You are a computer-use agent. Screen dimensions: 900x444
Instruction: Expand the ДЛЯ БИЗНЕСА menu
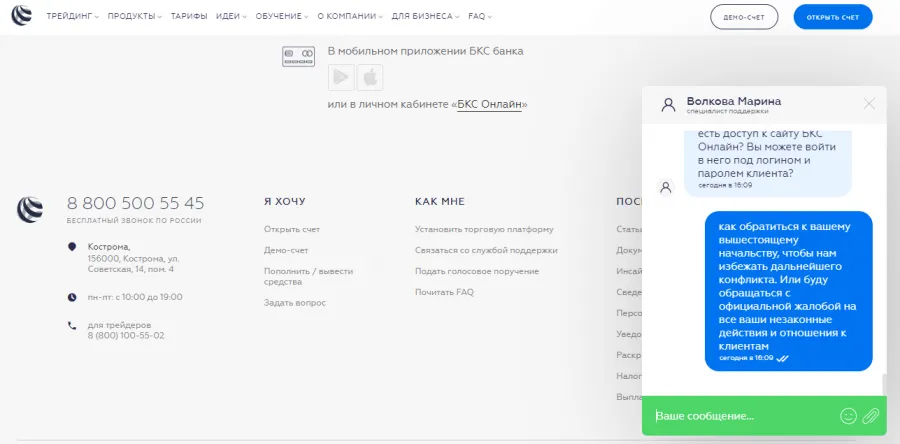[425, 17]
